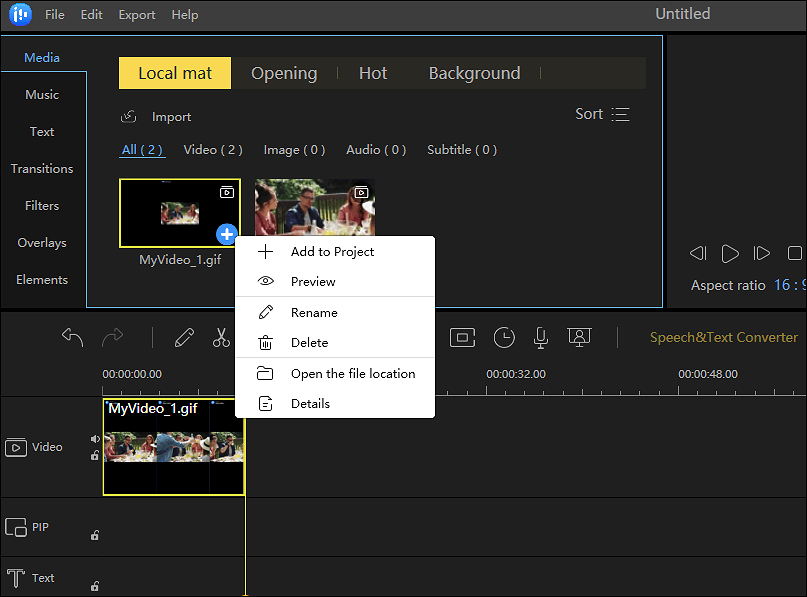The height and width of the screenshot is (597, 807).
Task: Open the Overlays sidebar section
Action: point(42,243)
